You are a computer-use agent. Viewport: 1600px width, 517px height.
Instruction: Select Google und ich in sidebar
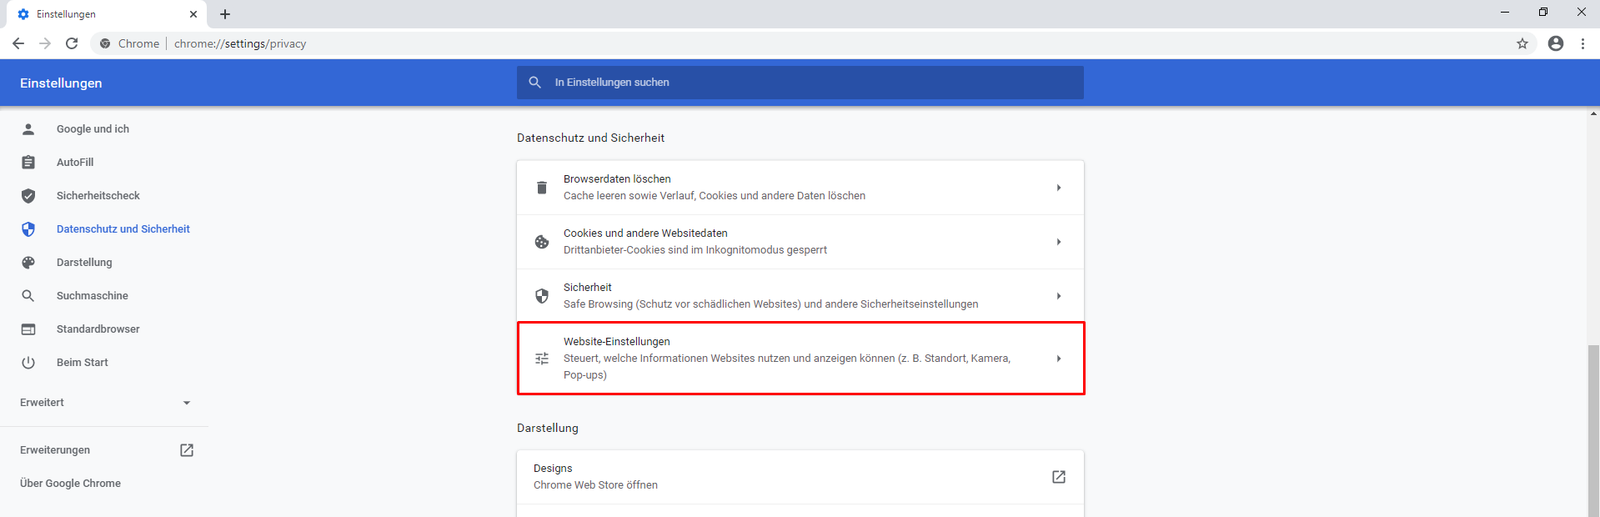tap(92, 129)
